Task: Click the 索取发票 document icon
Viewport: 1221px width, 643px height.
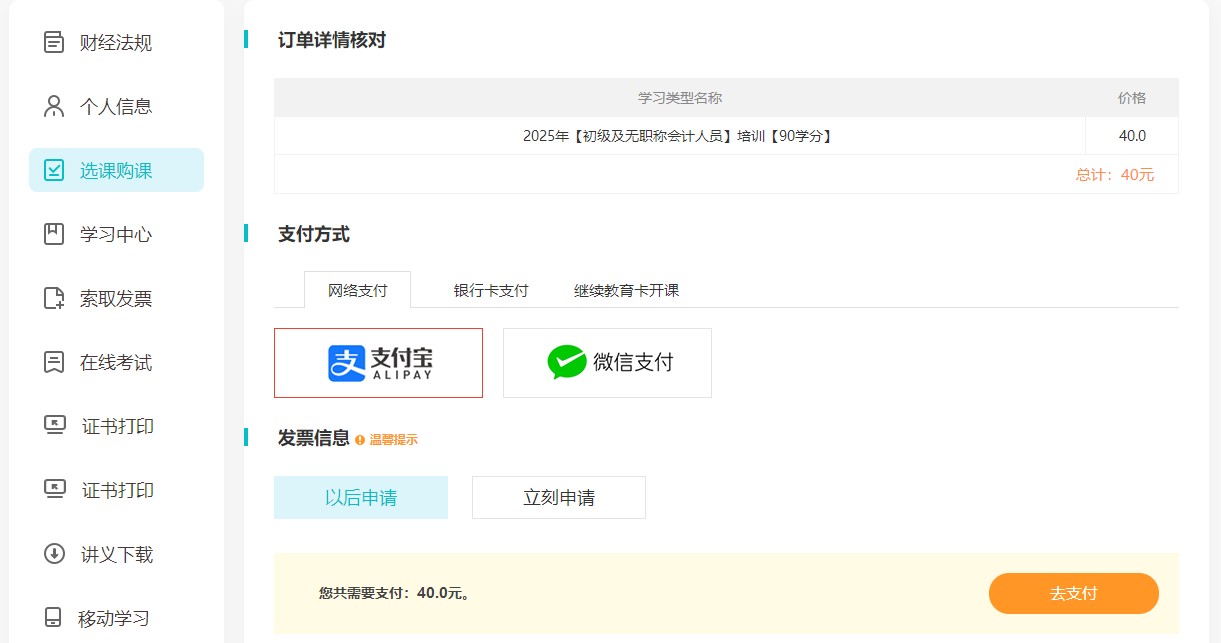Action: pyautogui.click(x=54, y=298)
